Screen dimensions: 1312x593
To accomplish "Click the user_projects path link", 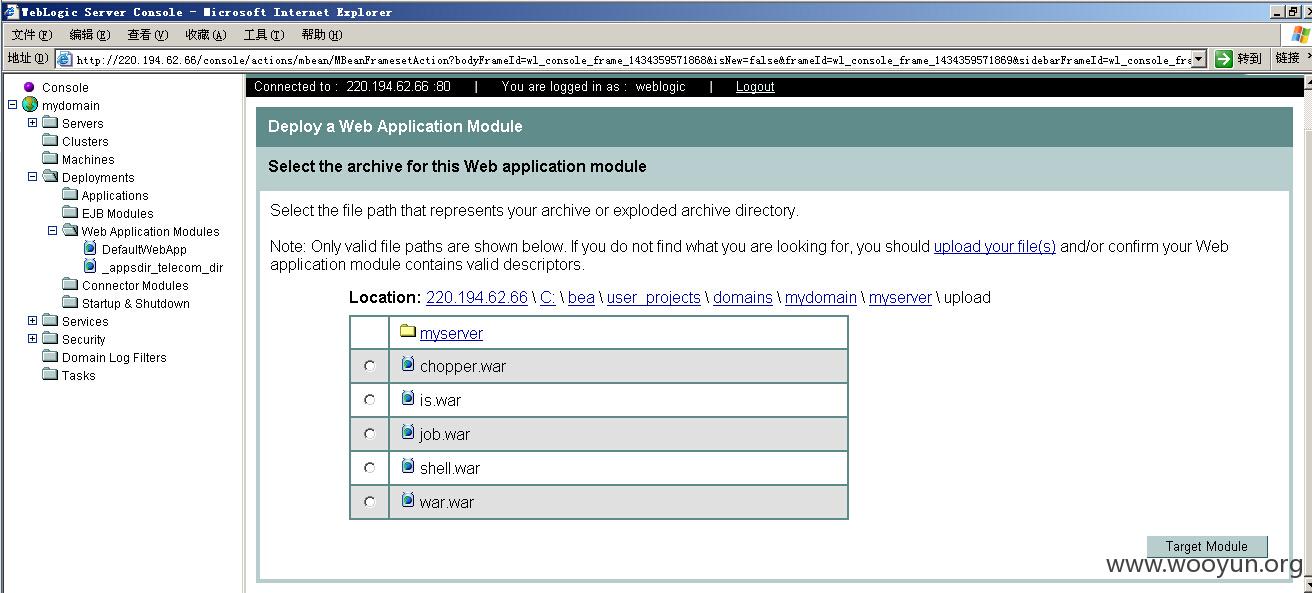I will (x=654, y=297).
